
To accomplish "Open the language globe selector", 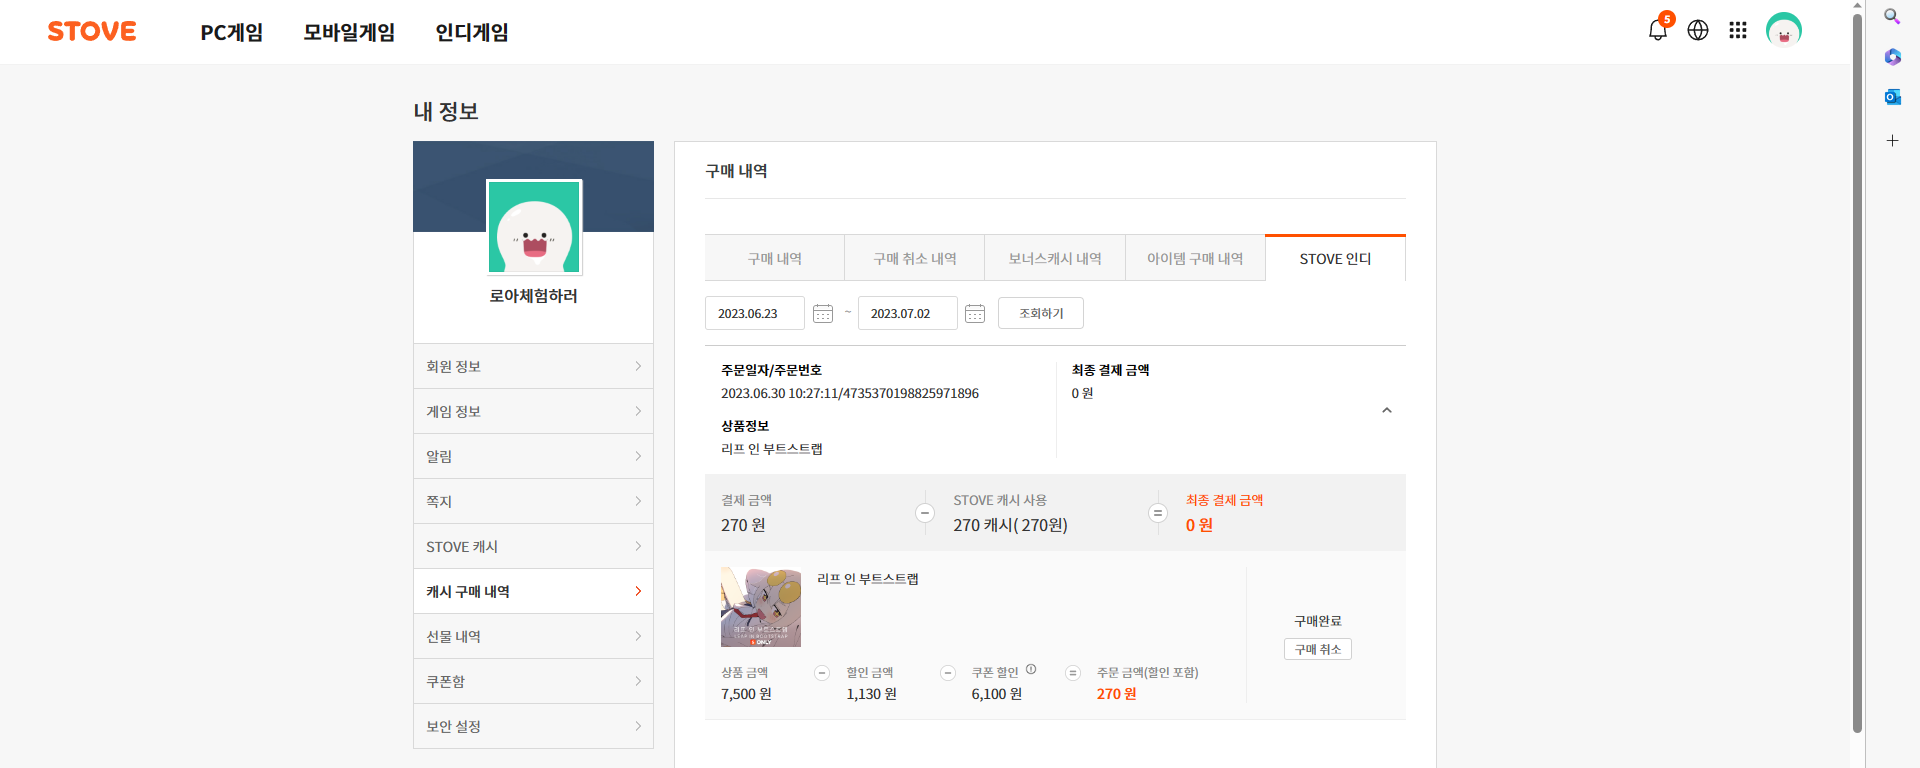I will pyautogui.click(x=1698, y=30).
